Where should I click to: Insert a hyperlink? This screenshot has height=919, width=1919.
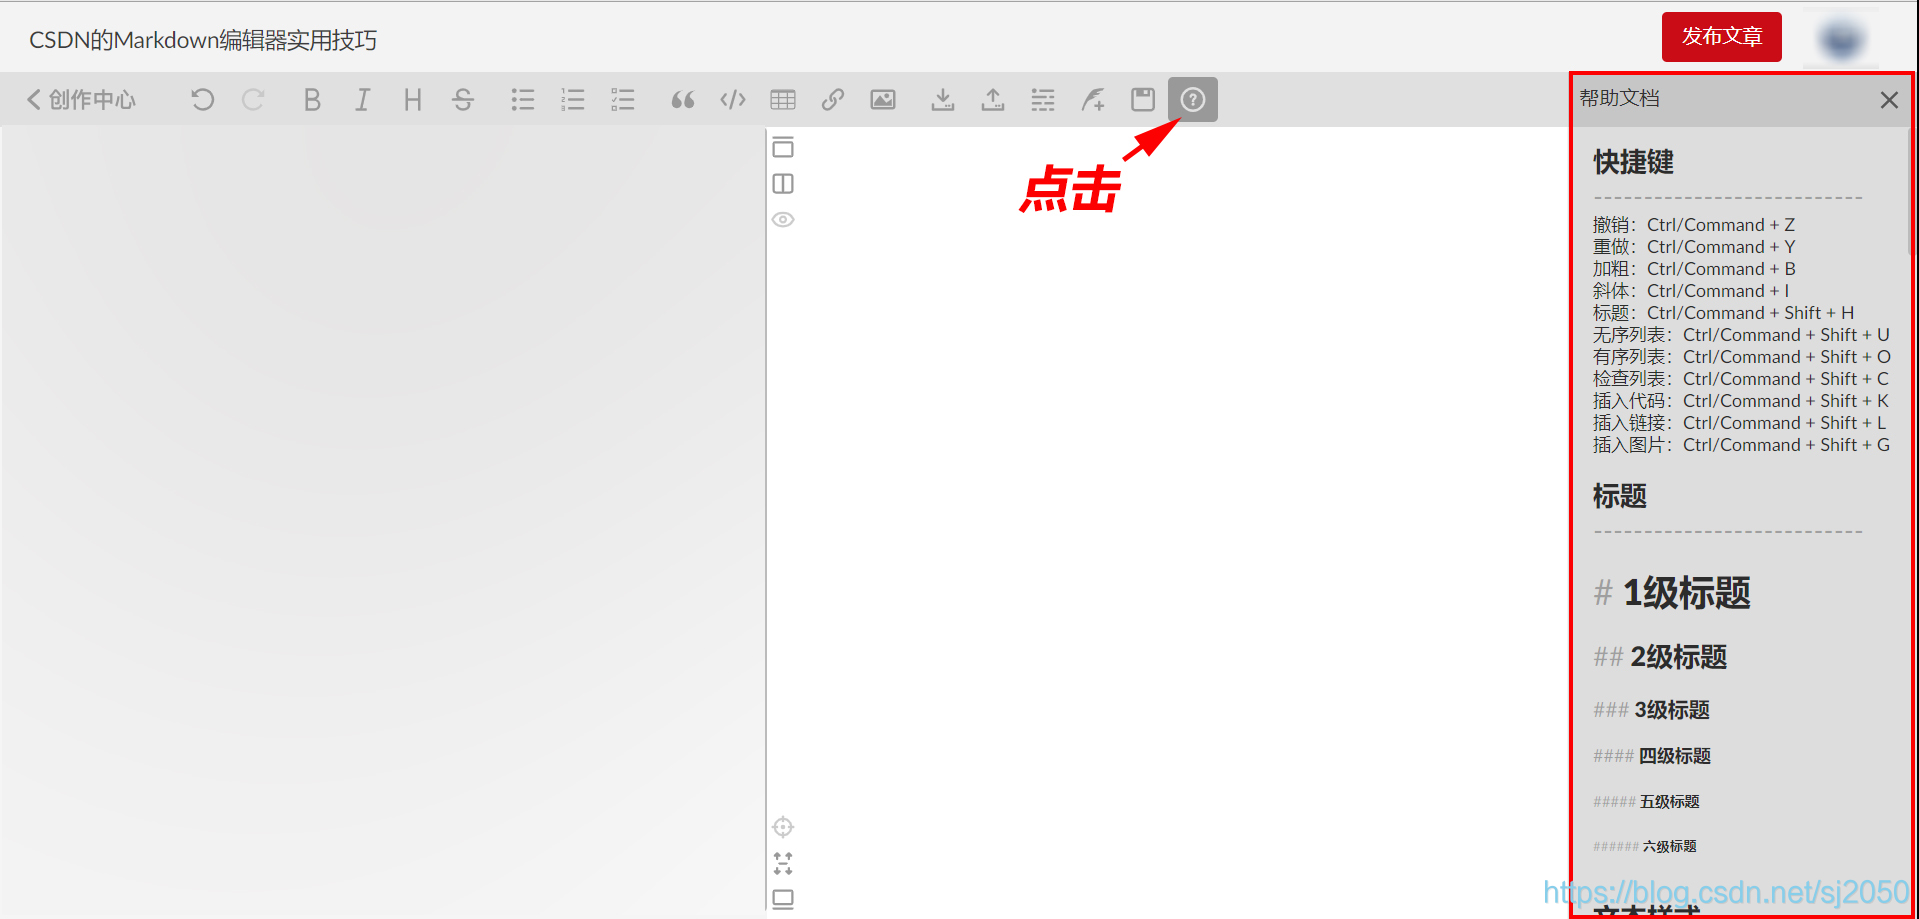pyautogui.click(x=833, y=100)
